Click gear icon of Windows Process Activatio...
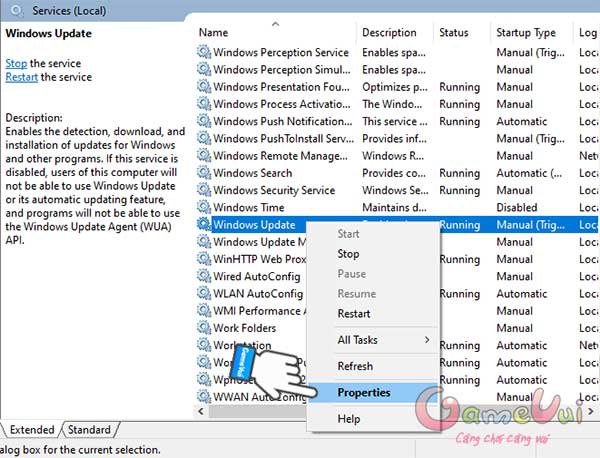The height and width of the screenshot is (458, 600). coord(204,104)
